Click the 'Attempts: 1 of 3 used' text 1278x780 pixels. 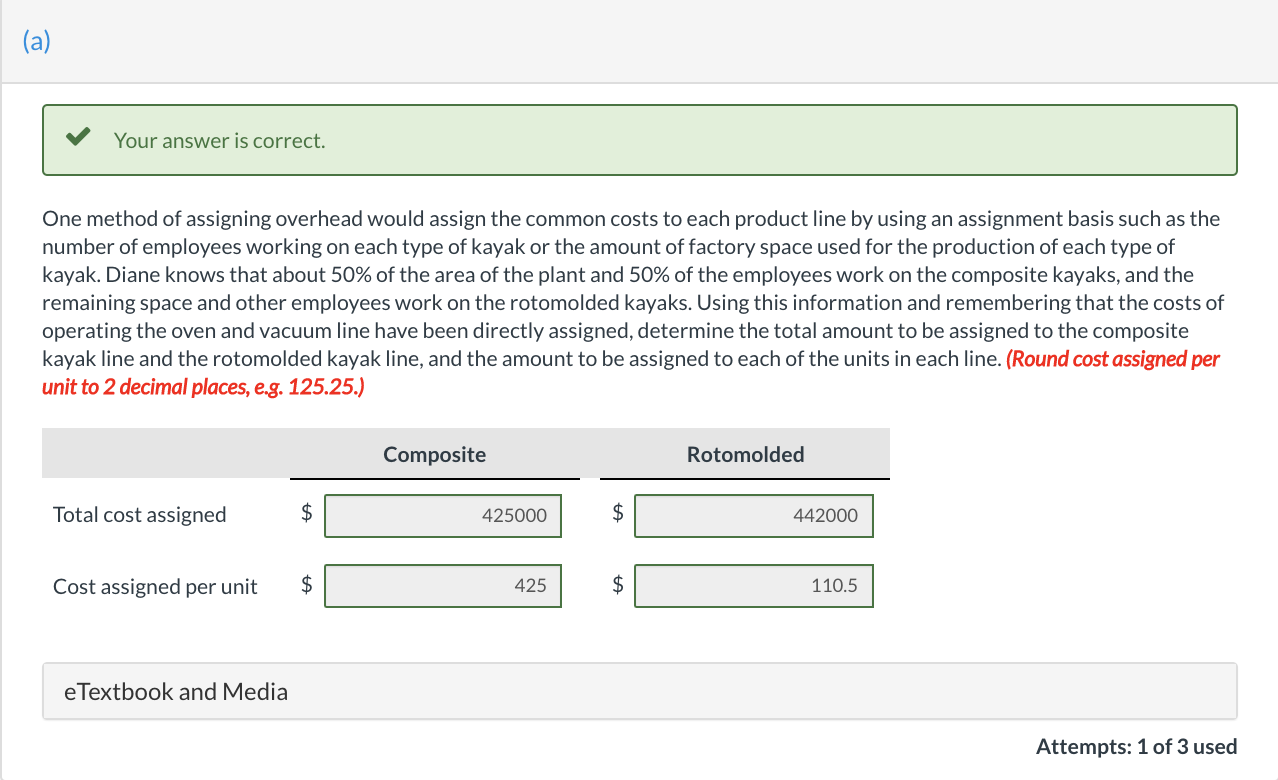click(1137, 746)
